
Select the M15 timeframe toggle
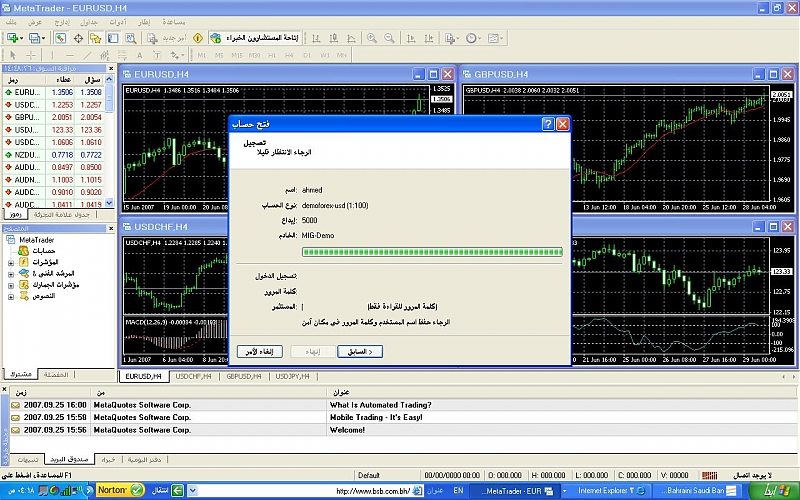click(237, 55)
